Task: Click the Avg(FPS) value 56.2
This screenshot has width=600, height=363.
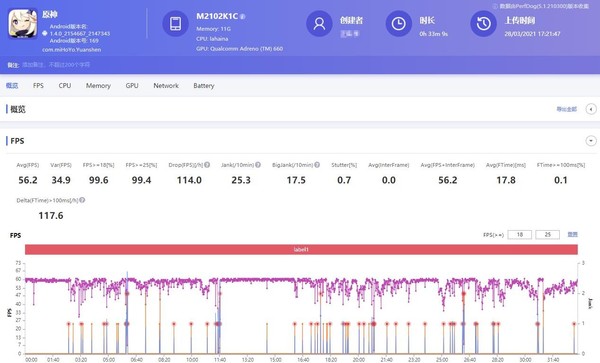Action: [28, 180]
